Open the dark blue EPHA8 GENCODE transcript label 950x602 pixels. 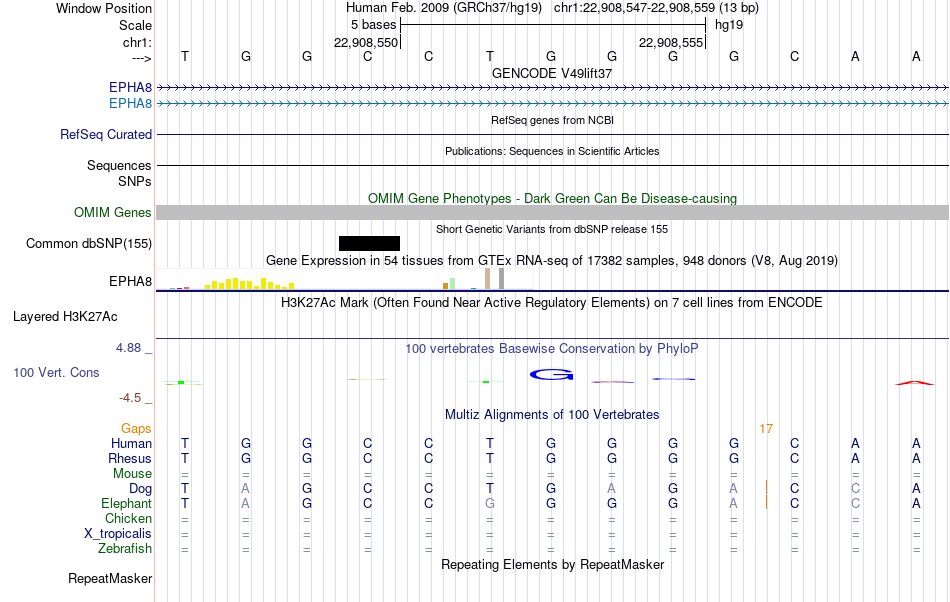[x=130, y=88]
